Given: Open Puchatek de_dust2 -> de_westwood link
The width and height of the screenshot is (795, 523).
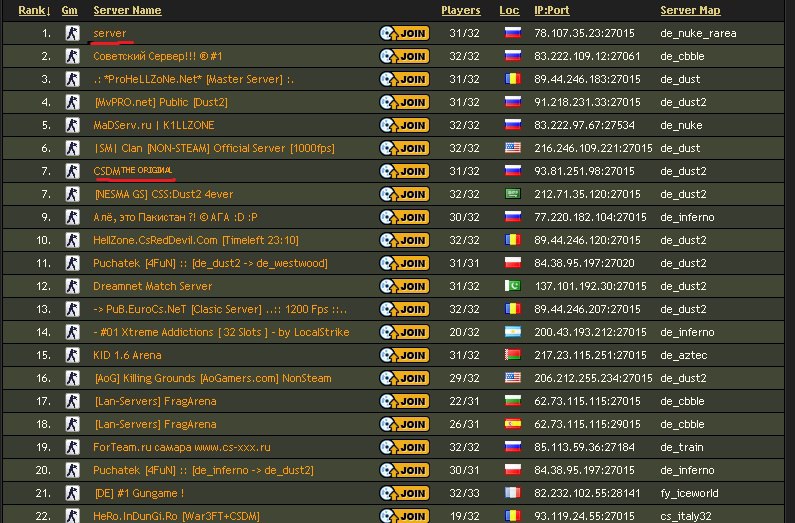Looking at the screenshot, I should 210,264.
